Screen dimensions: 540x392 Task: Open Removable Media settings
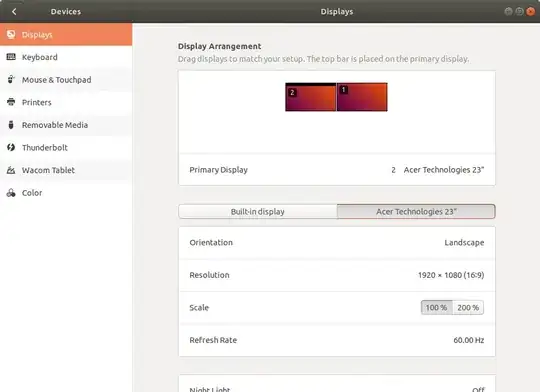coord(66,125)
